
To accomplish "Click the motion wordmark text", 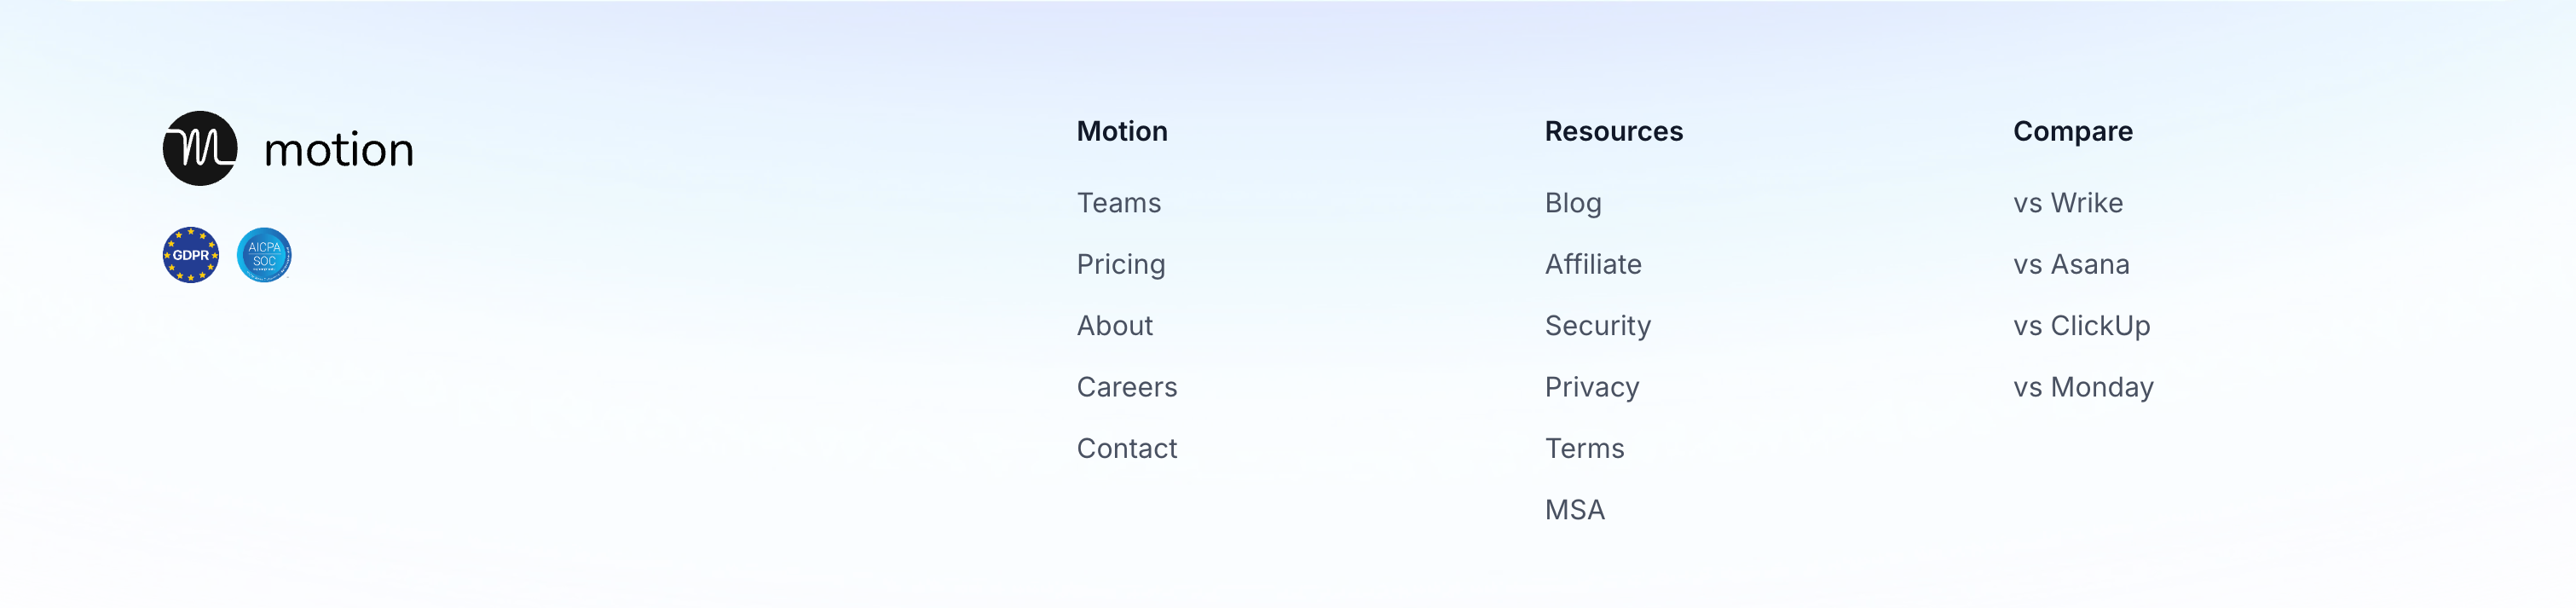I will [338, 150].
